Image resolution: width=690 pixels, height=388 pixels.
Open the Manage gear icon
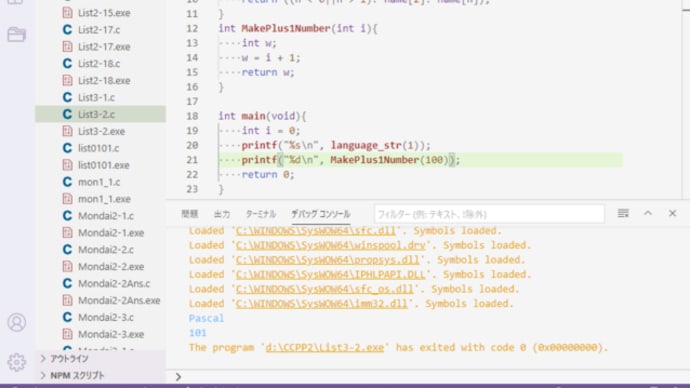point(17,362)
